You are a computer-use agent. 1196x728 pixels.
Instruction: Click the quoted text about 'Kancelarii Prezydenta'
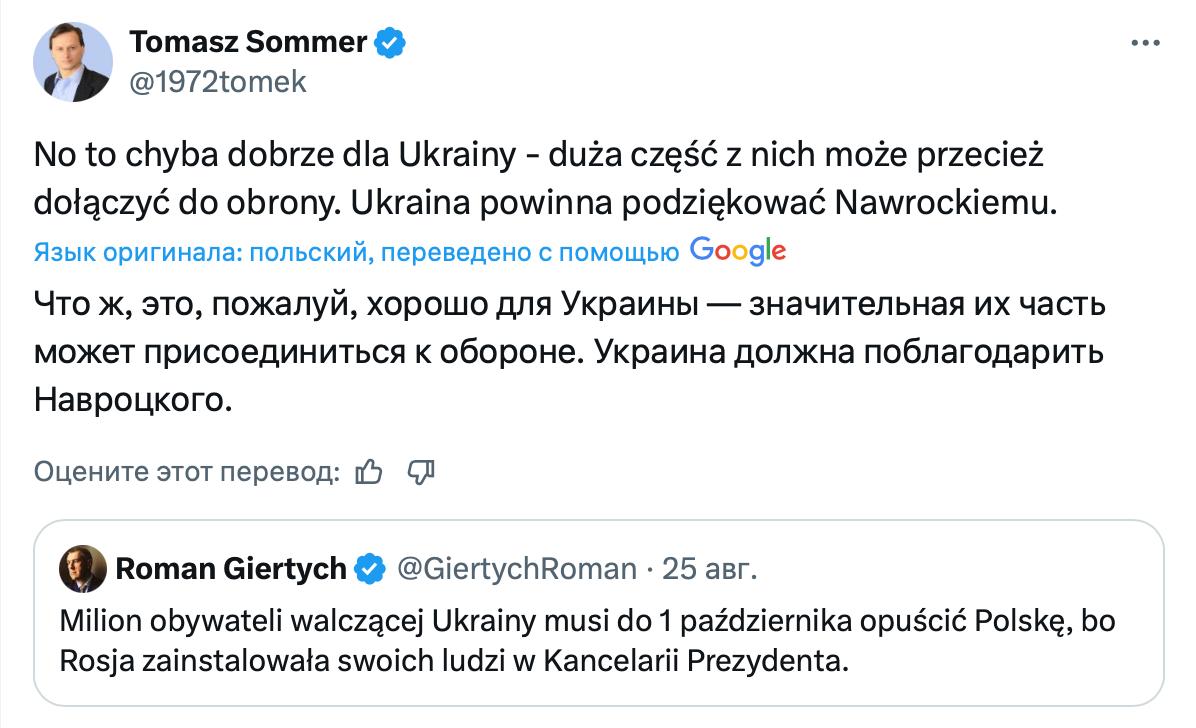tap(696, 661)
